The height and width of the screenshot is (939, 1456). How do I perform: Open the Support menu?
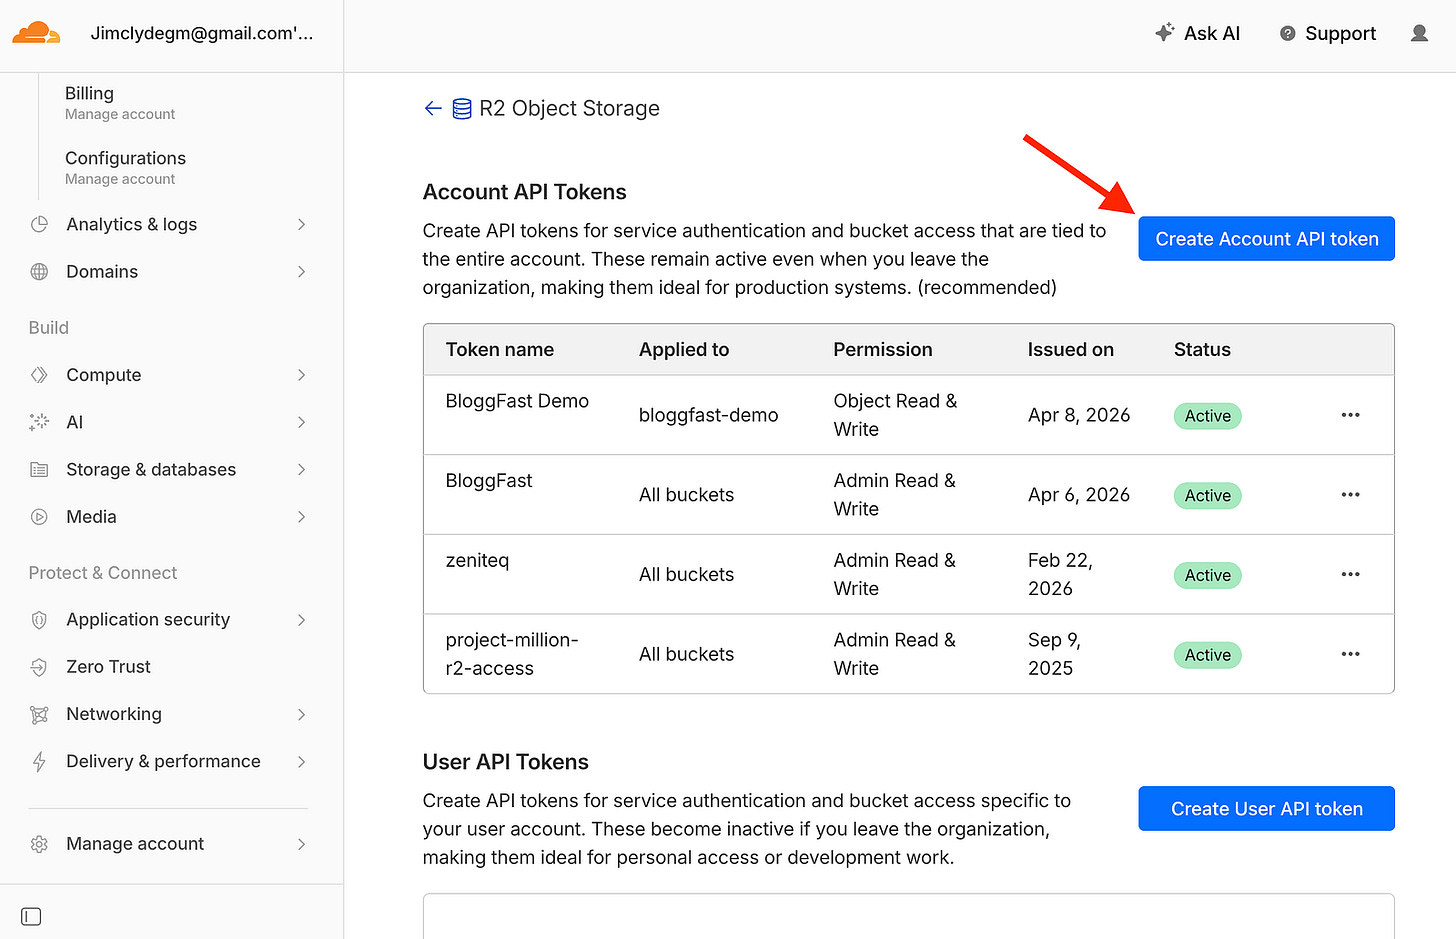pyautogui.click(x=1327, y=33)
